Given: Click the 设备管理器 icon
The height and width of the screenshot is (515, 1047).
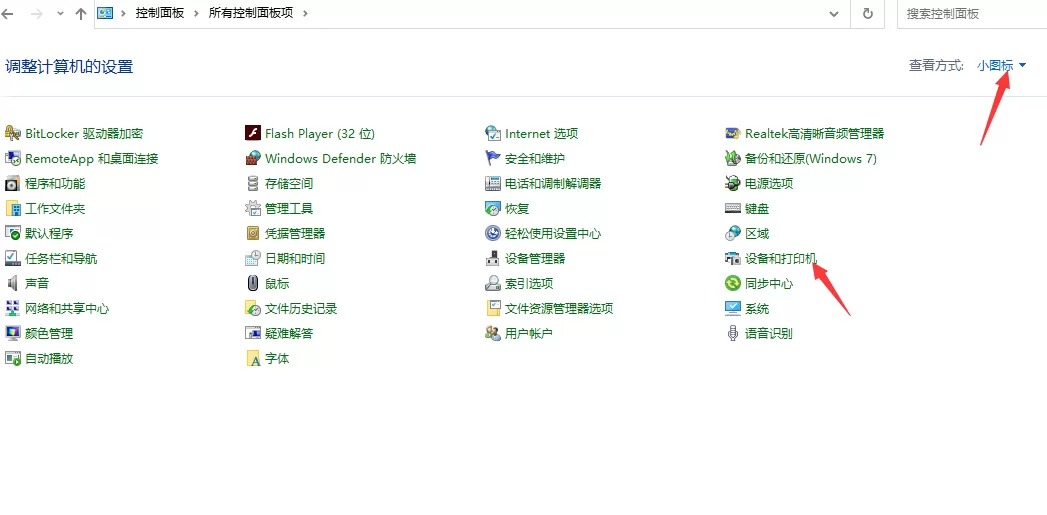Looking at the screenshot, I should point(493,258).
